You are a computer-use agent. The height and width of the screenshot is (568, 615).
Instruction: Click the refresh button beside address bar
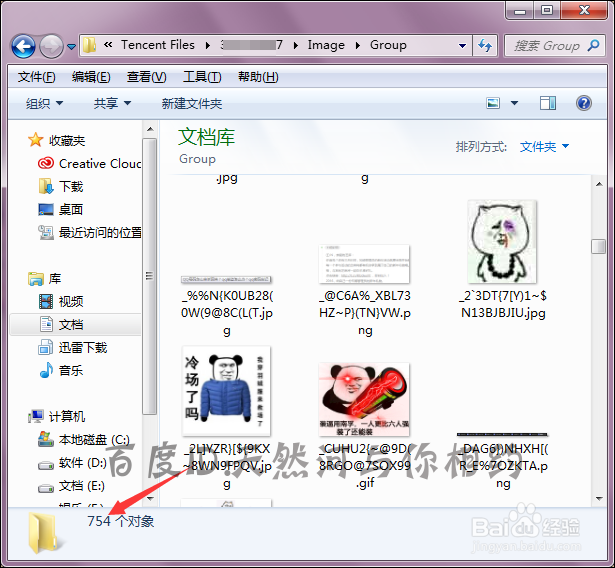click(x=485, y=46)
